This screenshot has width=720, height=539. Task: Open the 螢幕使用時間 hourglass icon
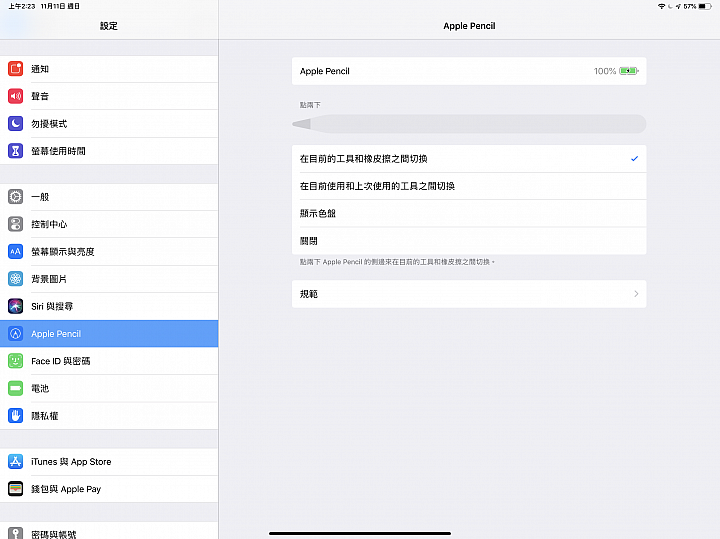[x=16, y=151]
